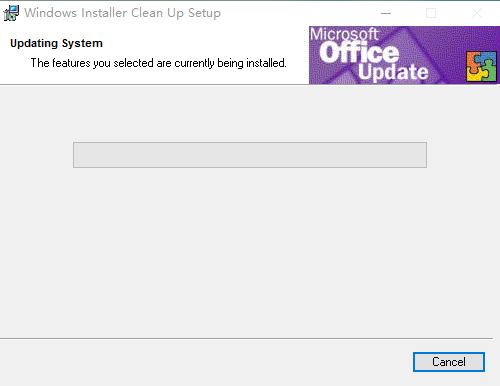Click the empty gray area below progress bar
The height and width of the screenshot is (386, 500).
[x=250, y=250]
